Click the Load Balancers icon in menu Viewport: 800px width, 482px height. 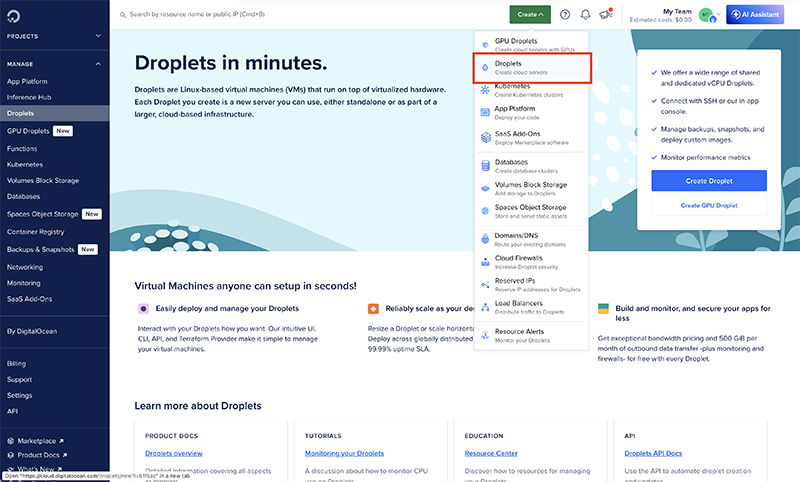pos(486,306)
